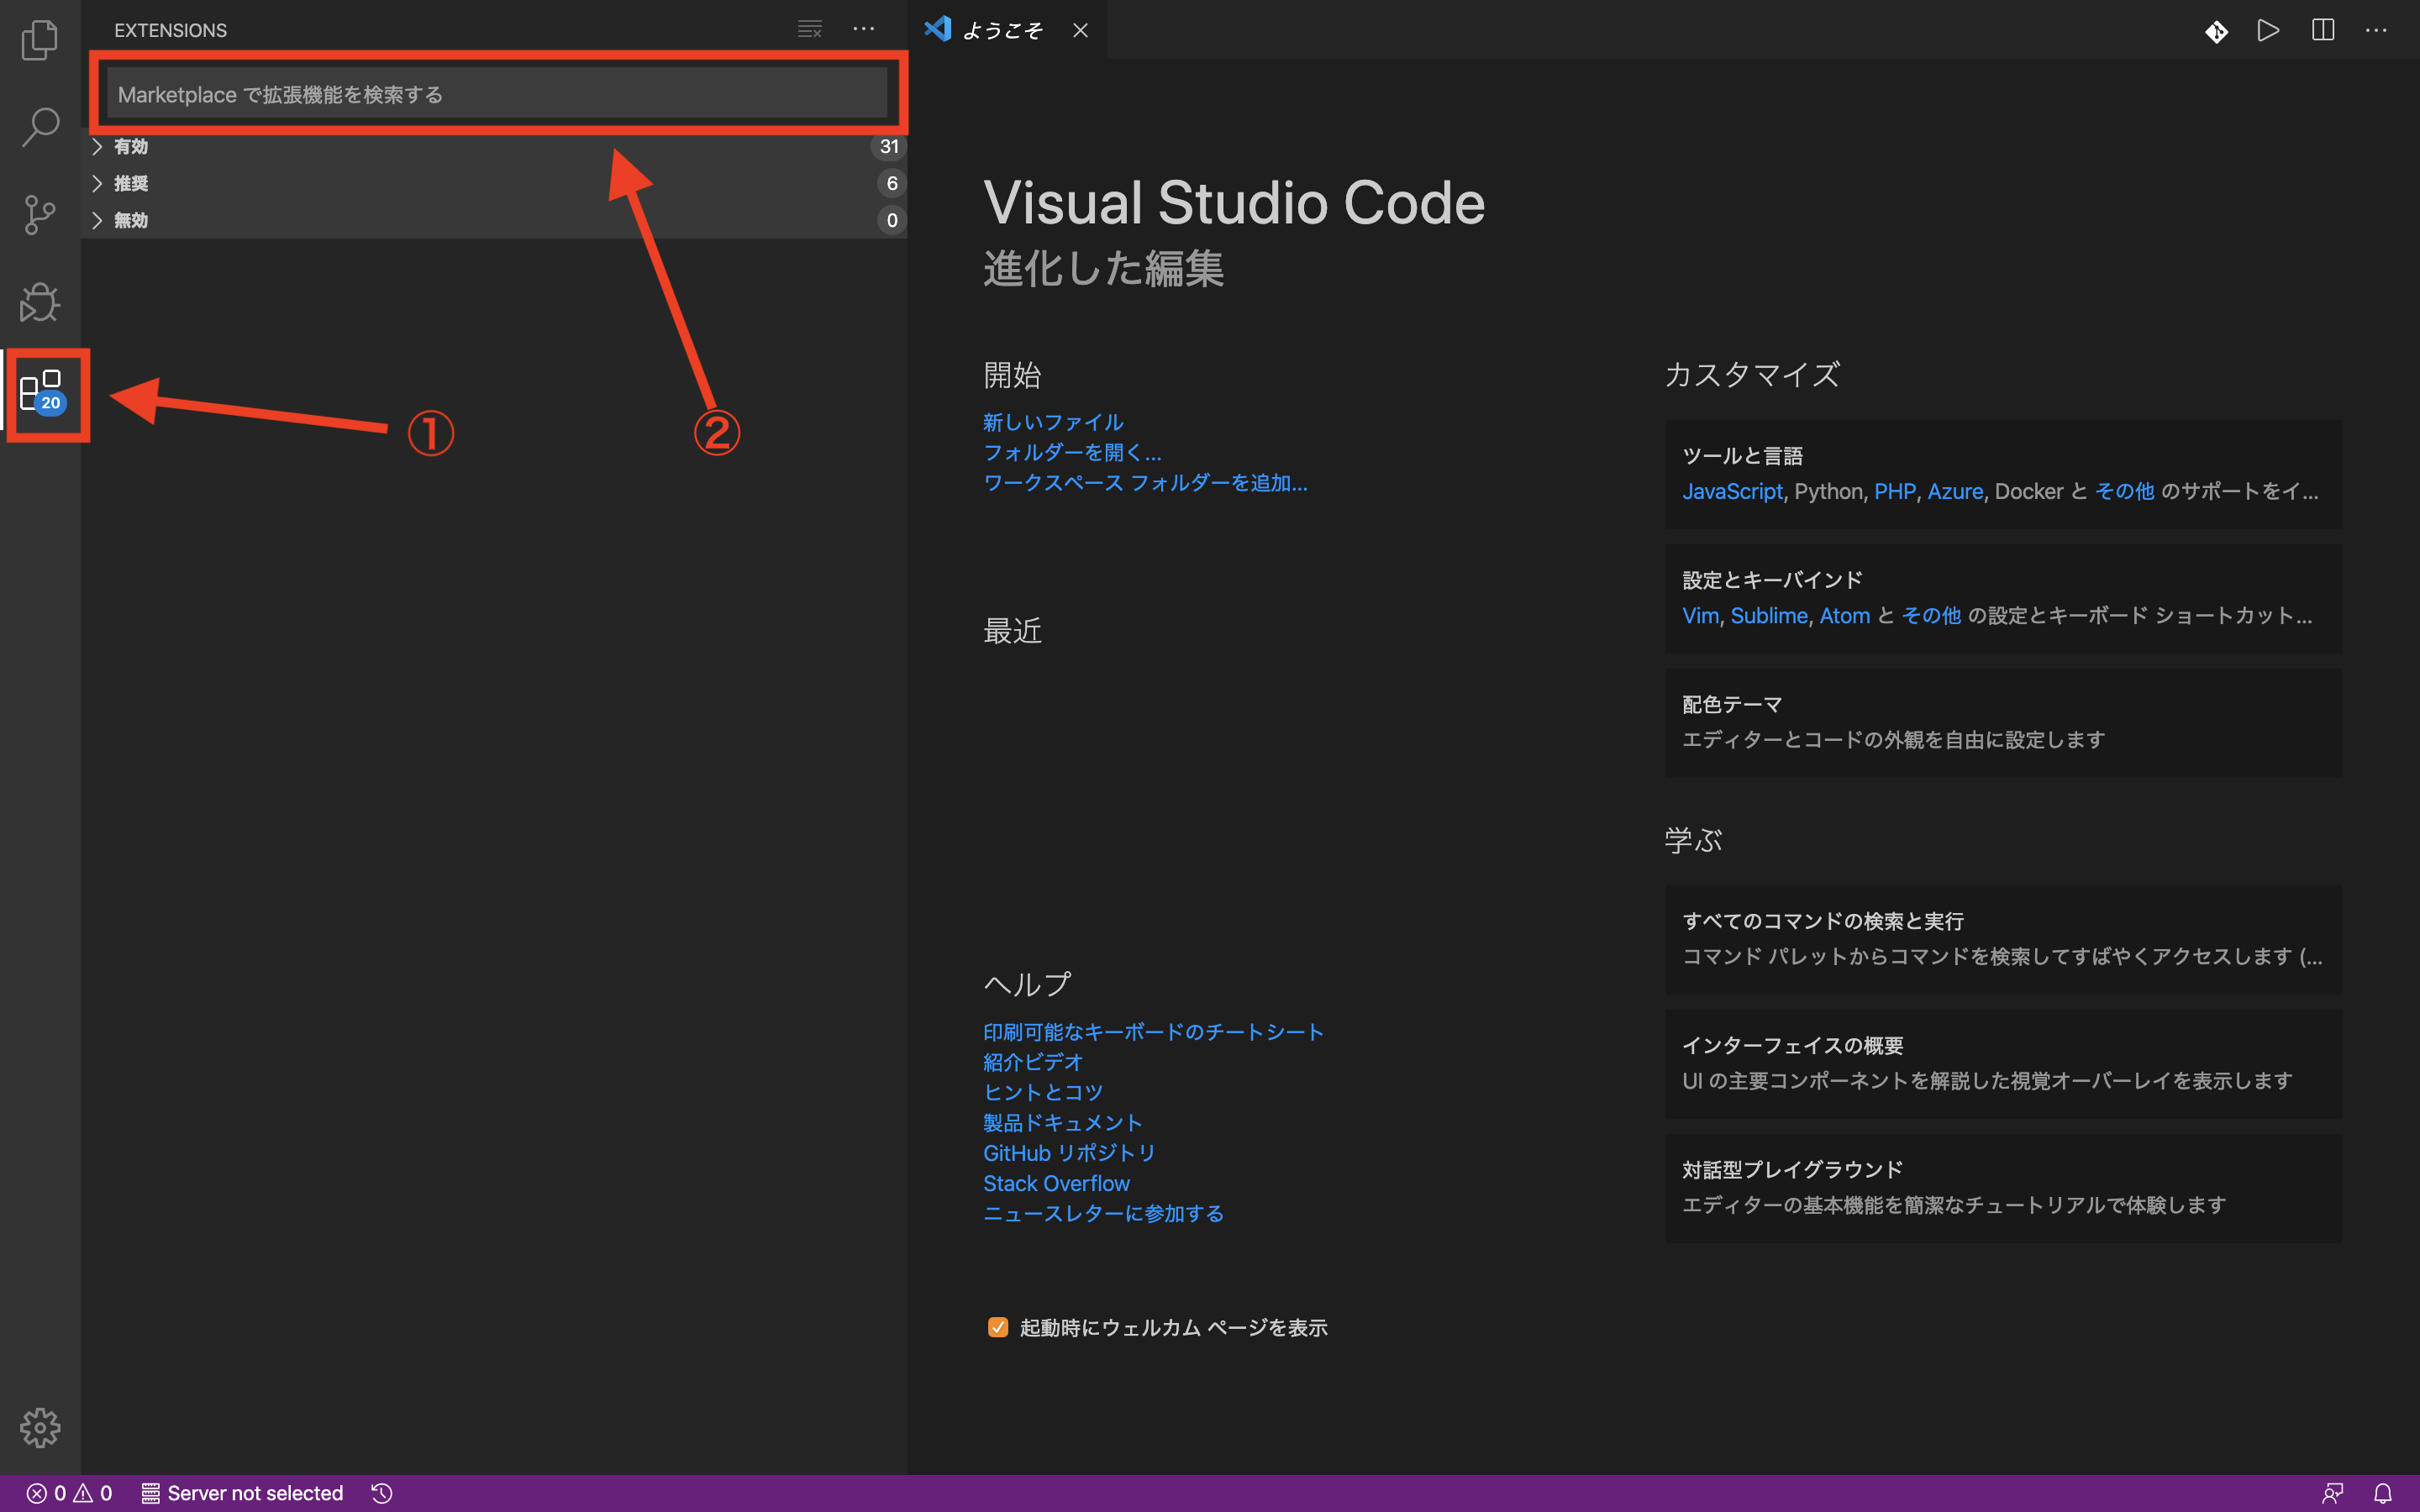This screenshot has height=1512, width=2420.
Task: Expand the 推奨 extensions section
Action: point(494,183)
